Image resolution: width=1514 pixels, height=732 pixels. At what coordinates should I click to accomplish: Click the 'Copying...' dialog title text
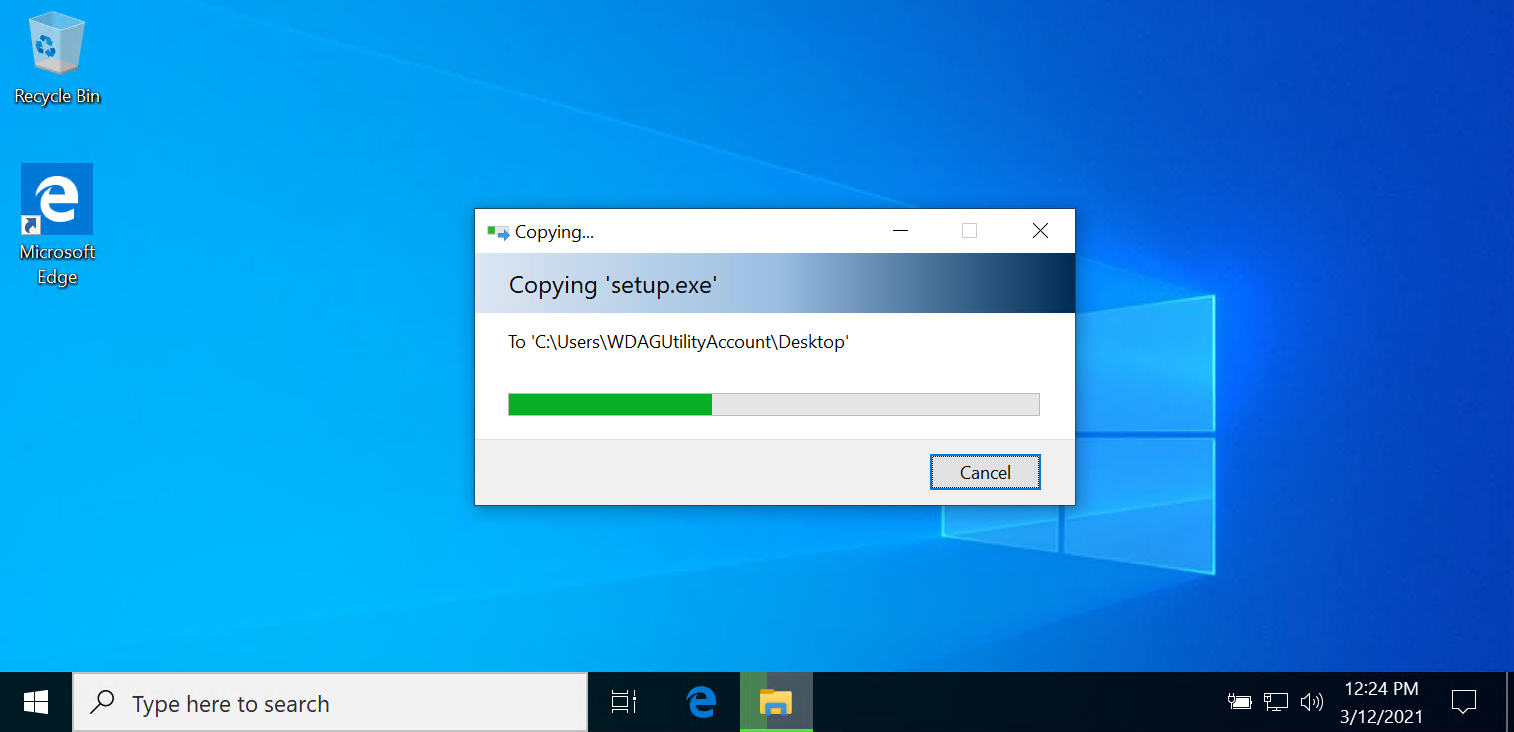coord(554,232)
